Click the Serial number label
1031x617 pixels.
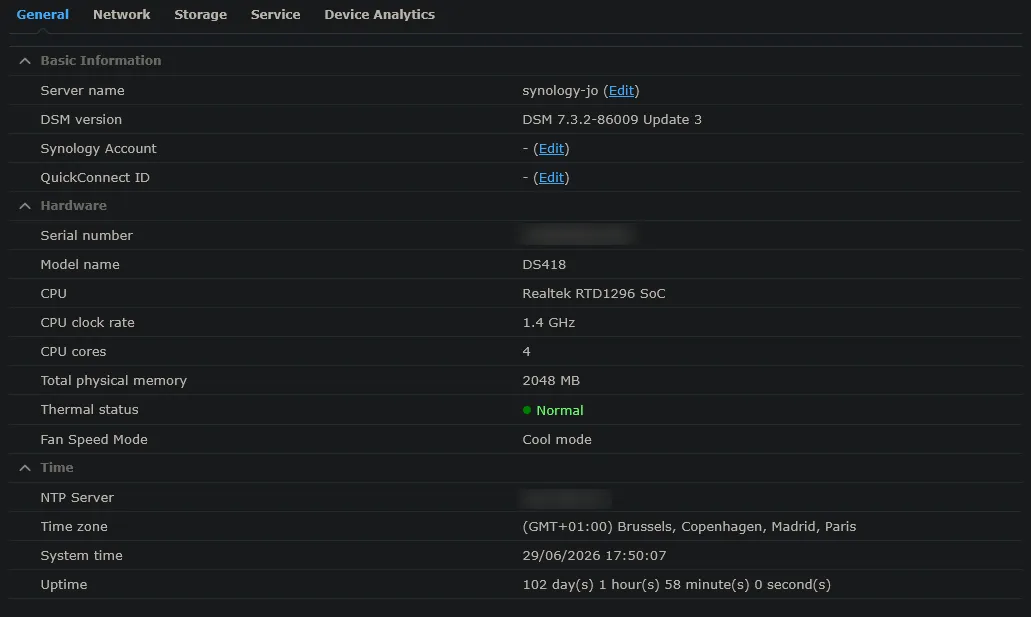86,235
